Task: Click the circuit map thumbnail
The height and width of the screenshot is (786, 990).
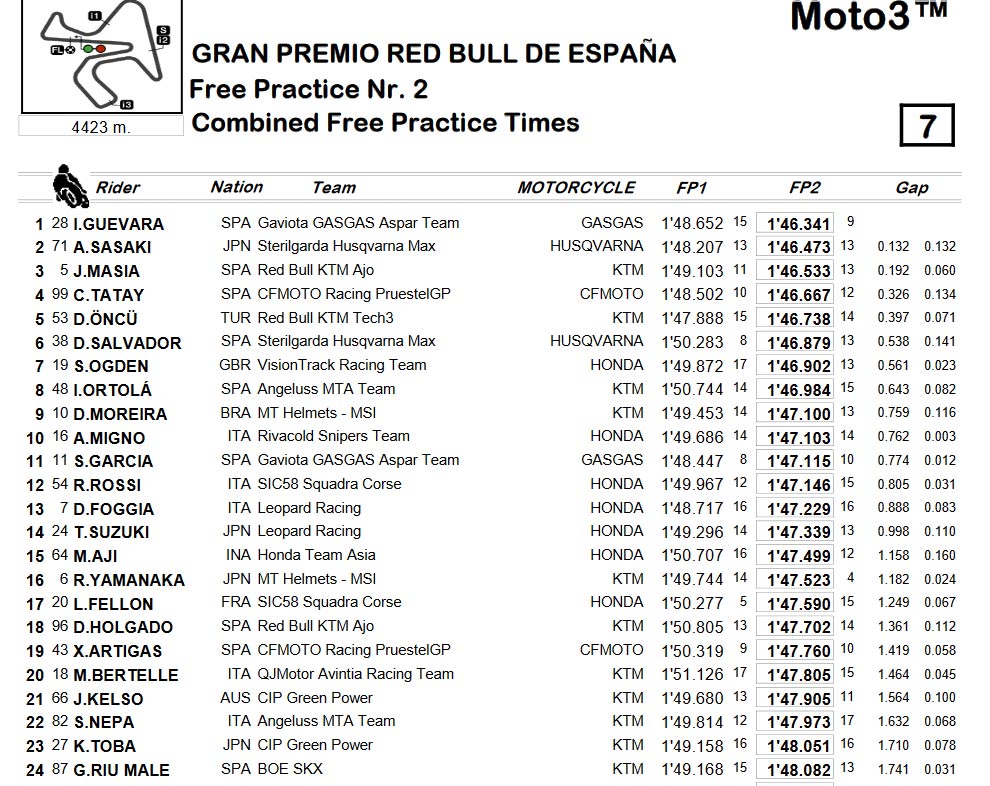Action: tap(102, 56)
